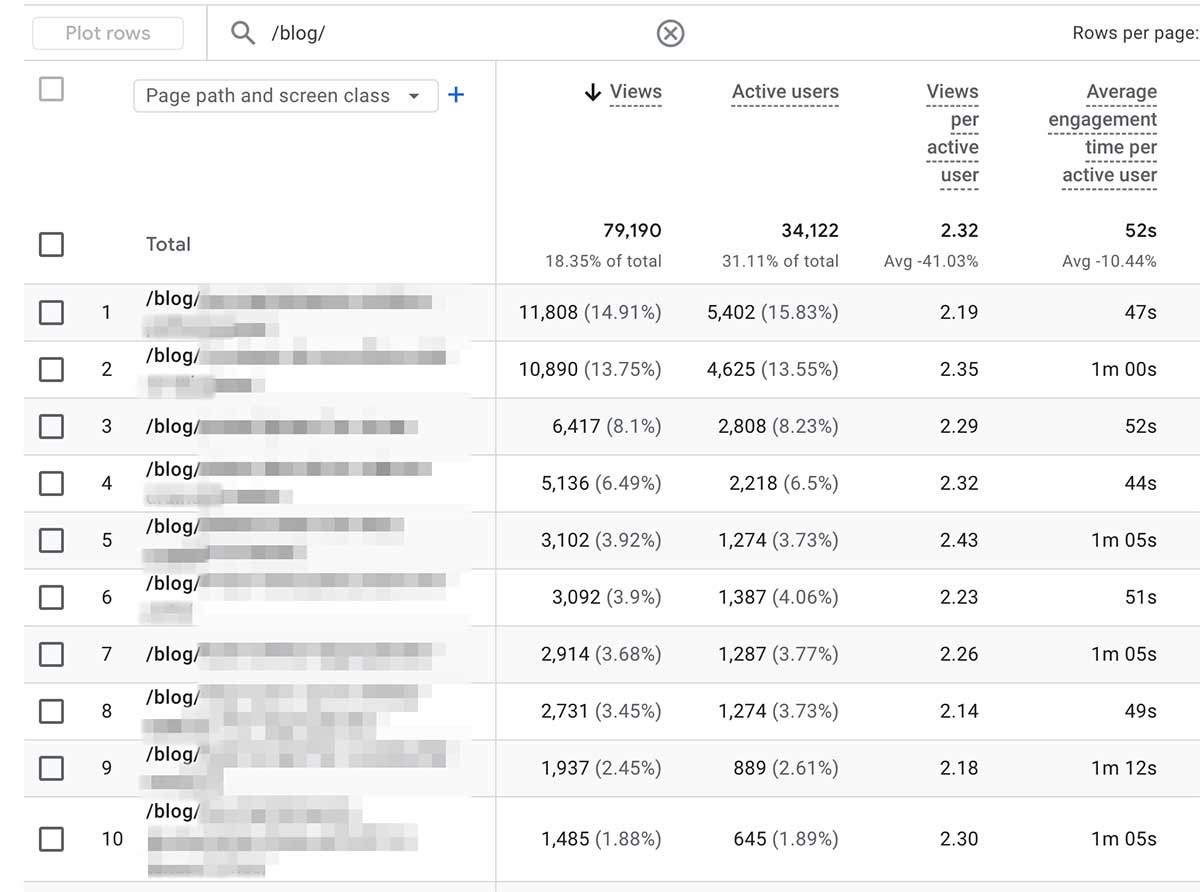The height and width of the screenshot is (892, 1200).
Task: Select the checkbox for row 1
Action: tap(51, 312)
